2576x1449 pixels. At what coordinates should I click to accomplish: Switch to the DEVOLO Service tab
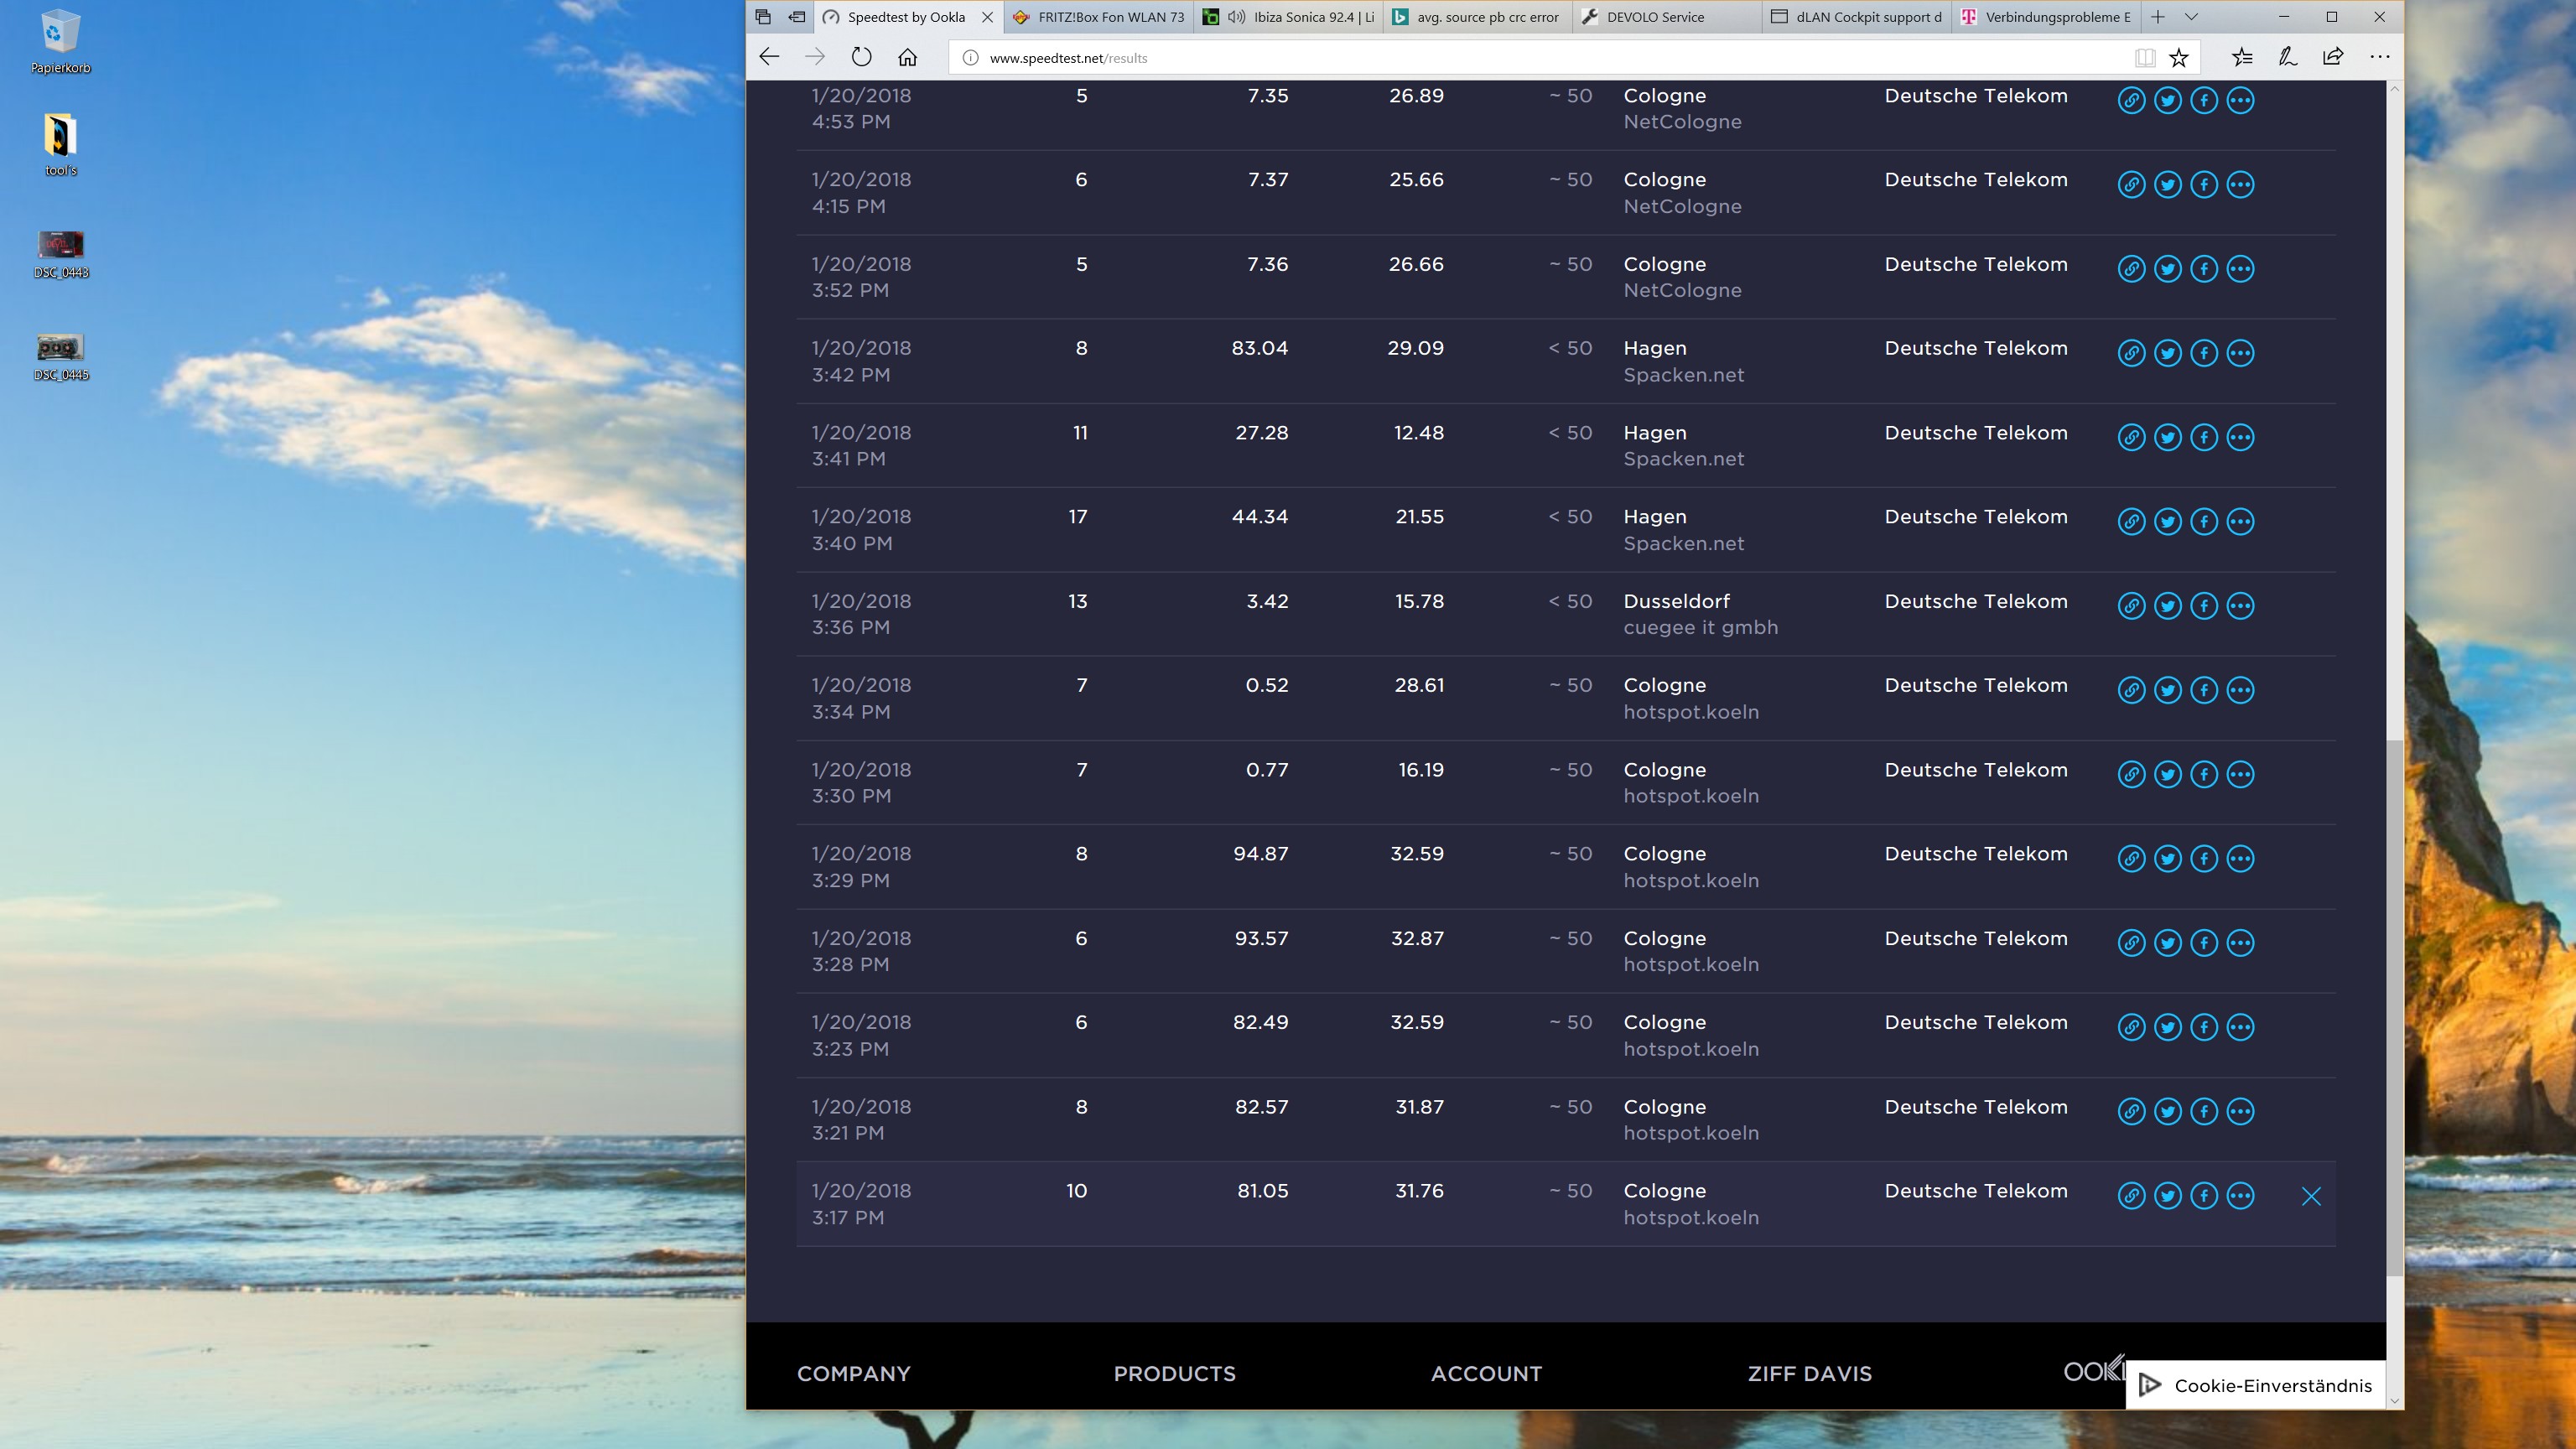pyautogui.click(x=1666, y=17)
